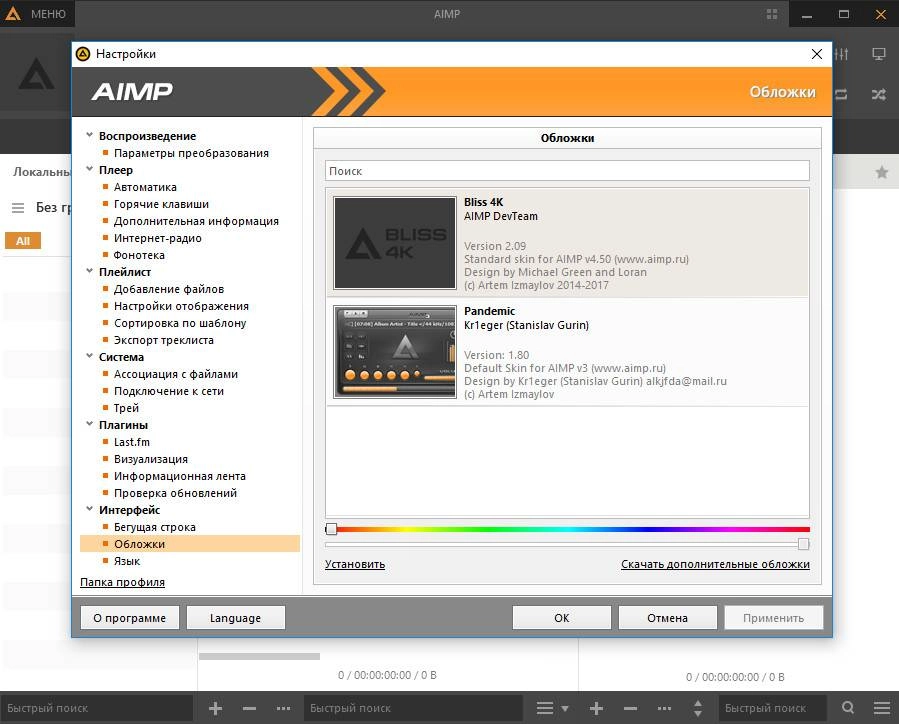Select Экспорт треклиста item

click(163, 340)
